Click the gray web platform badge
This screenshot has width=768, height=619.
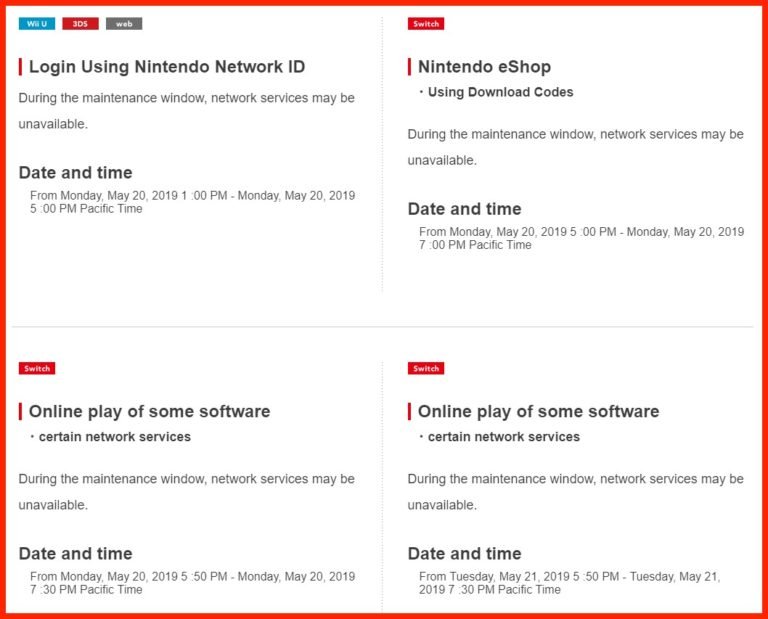tap(124, 23)
